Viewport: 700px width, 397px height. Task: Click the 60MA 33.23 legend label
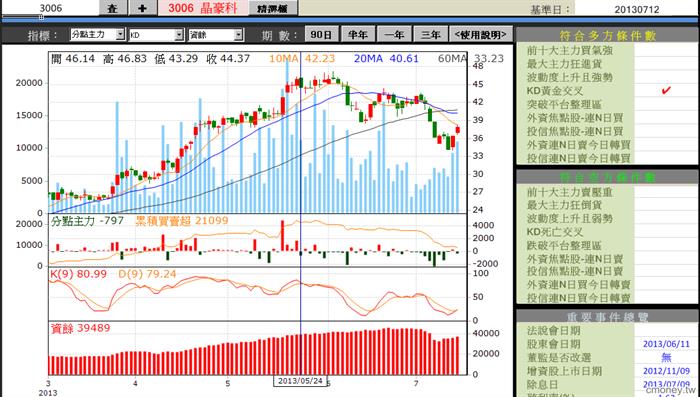(x=471, y=59)
